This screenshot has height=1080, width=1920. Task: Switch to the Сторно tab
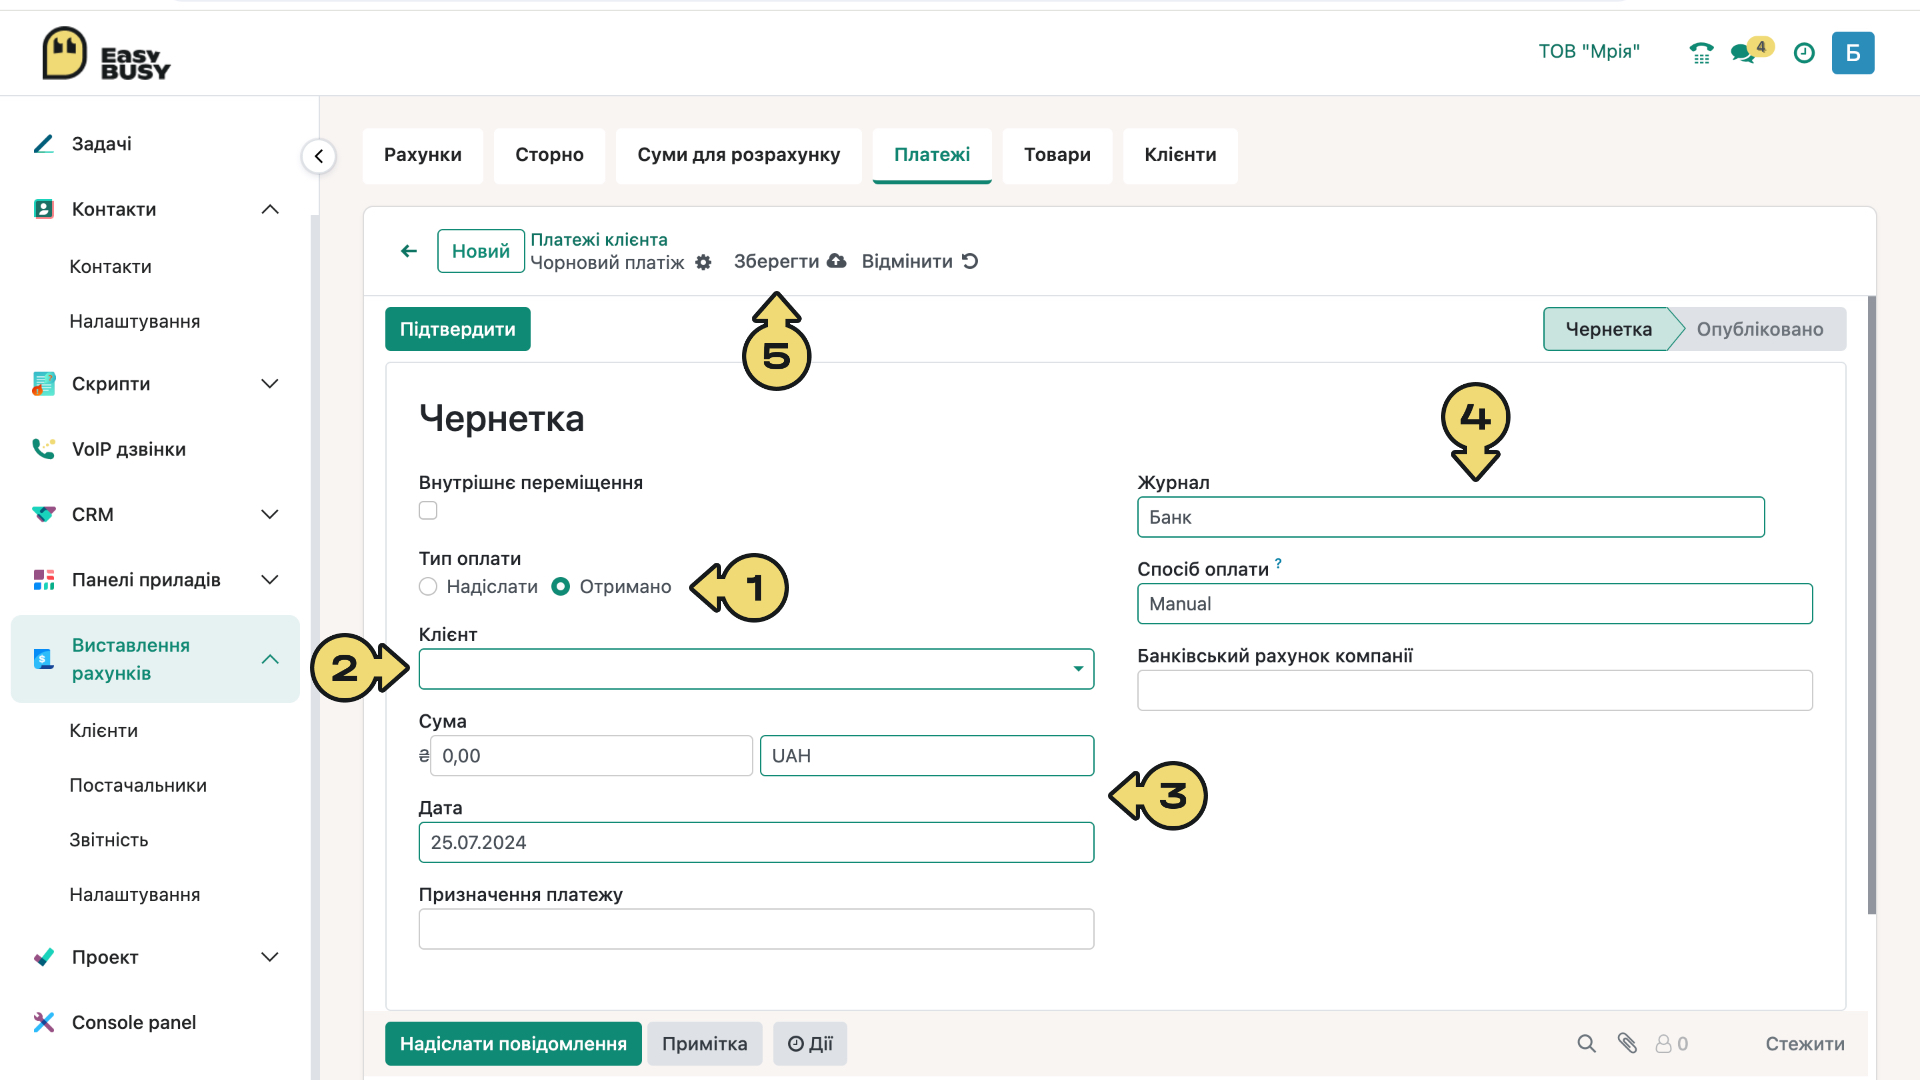[x=550, y=155]
